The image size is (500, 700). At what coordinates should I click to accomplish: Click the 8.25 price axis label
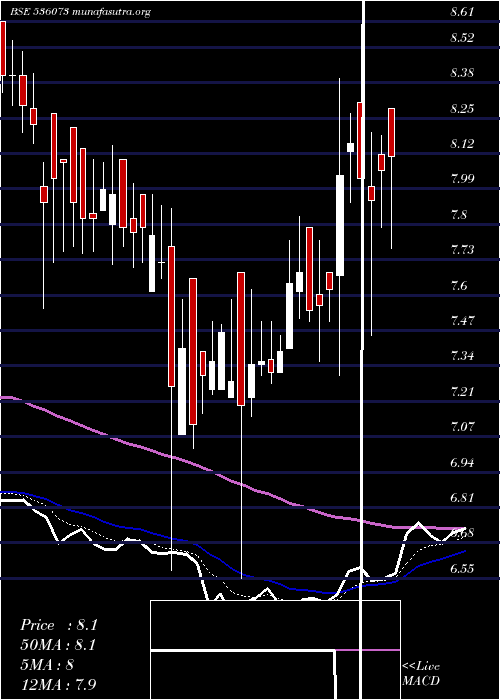[x=462, y=109]
